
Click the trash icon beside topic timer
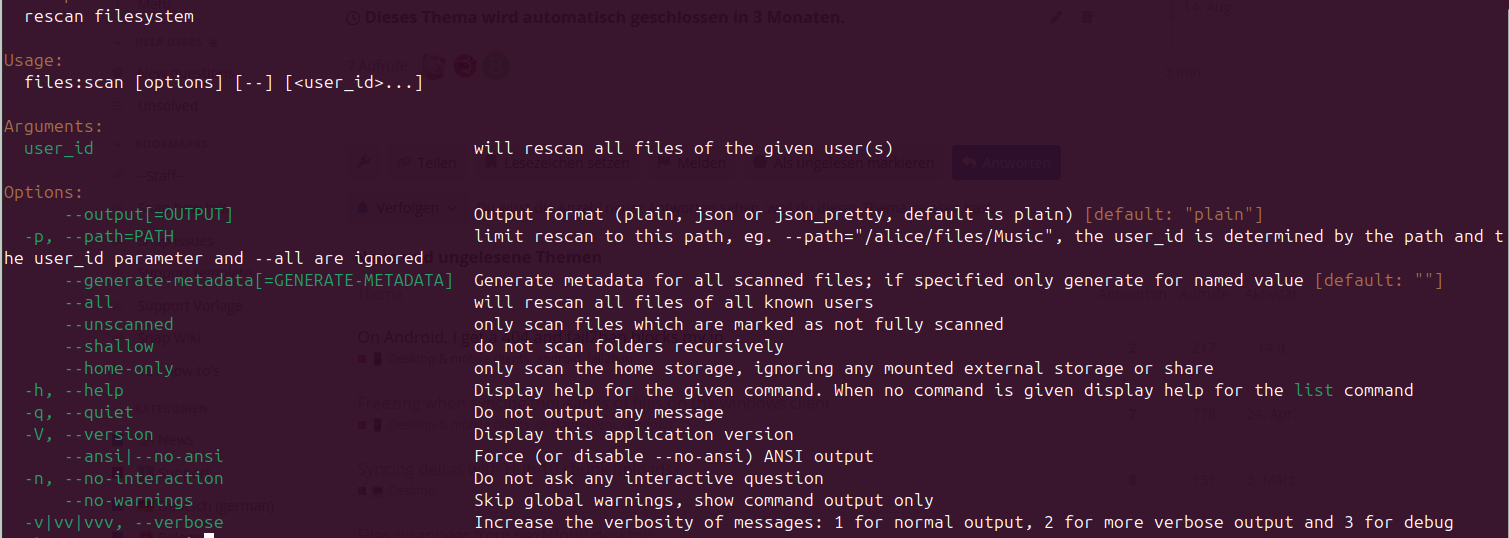coord(1088,17)
